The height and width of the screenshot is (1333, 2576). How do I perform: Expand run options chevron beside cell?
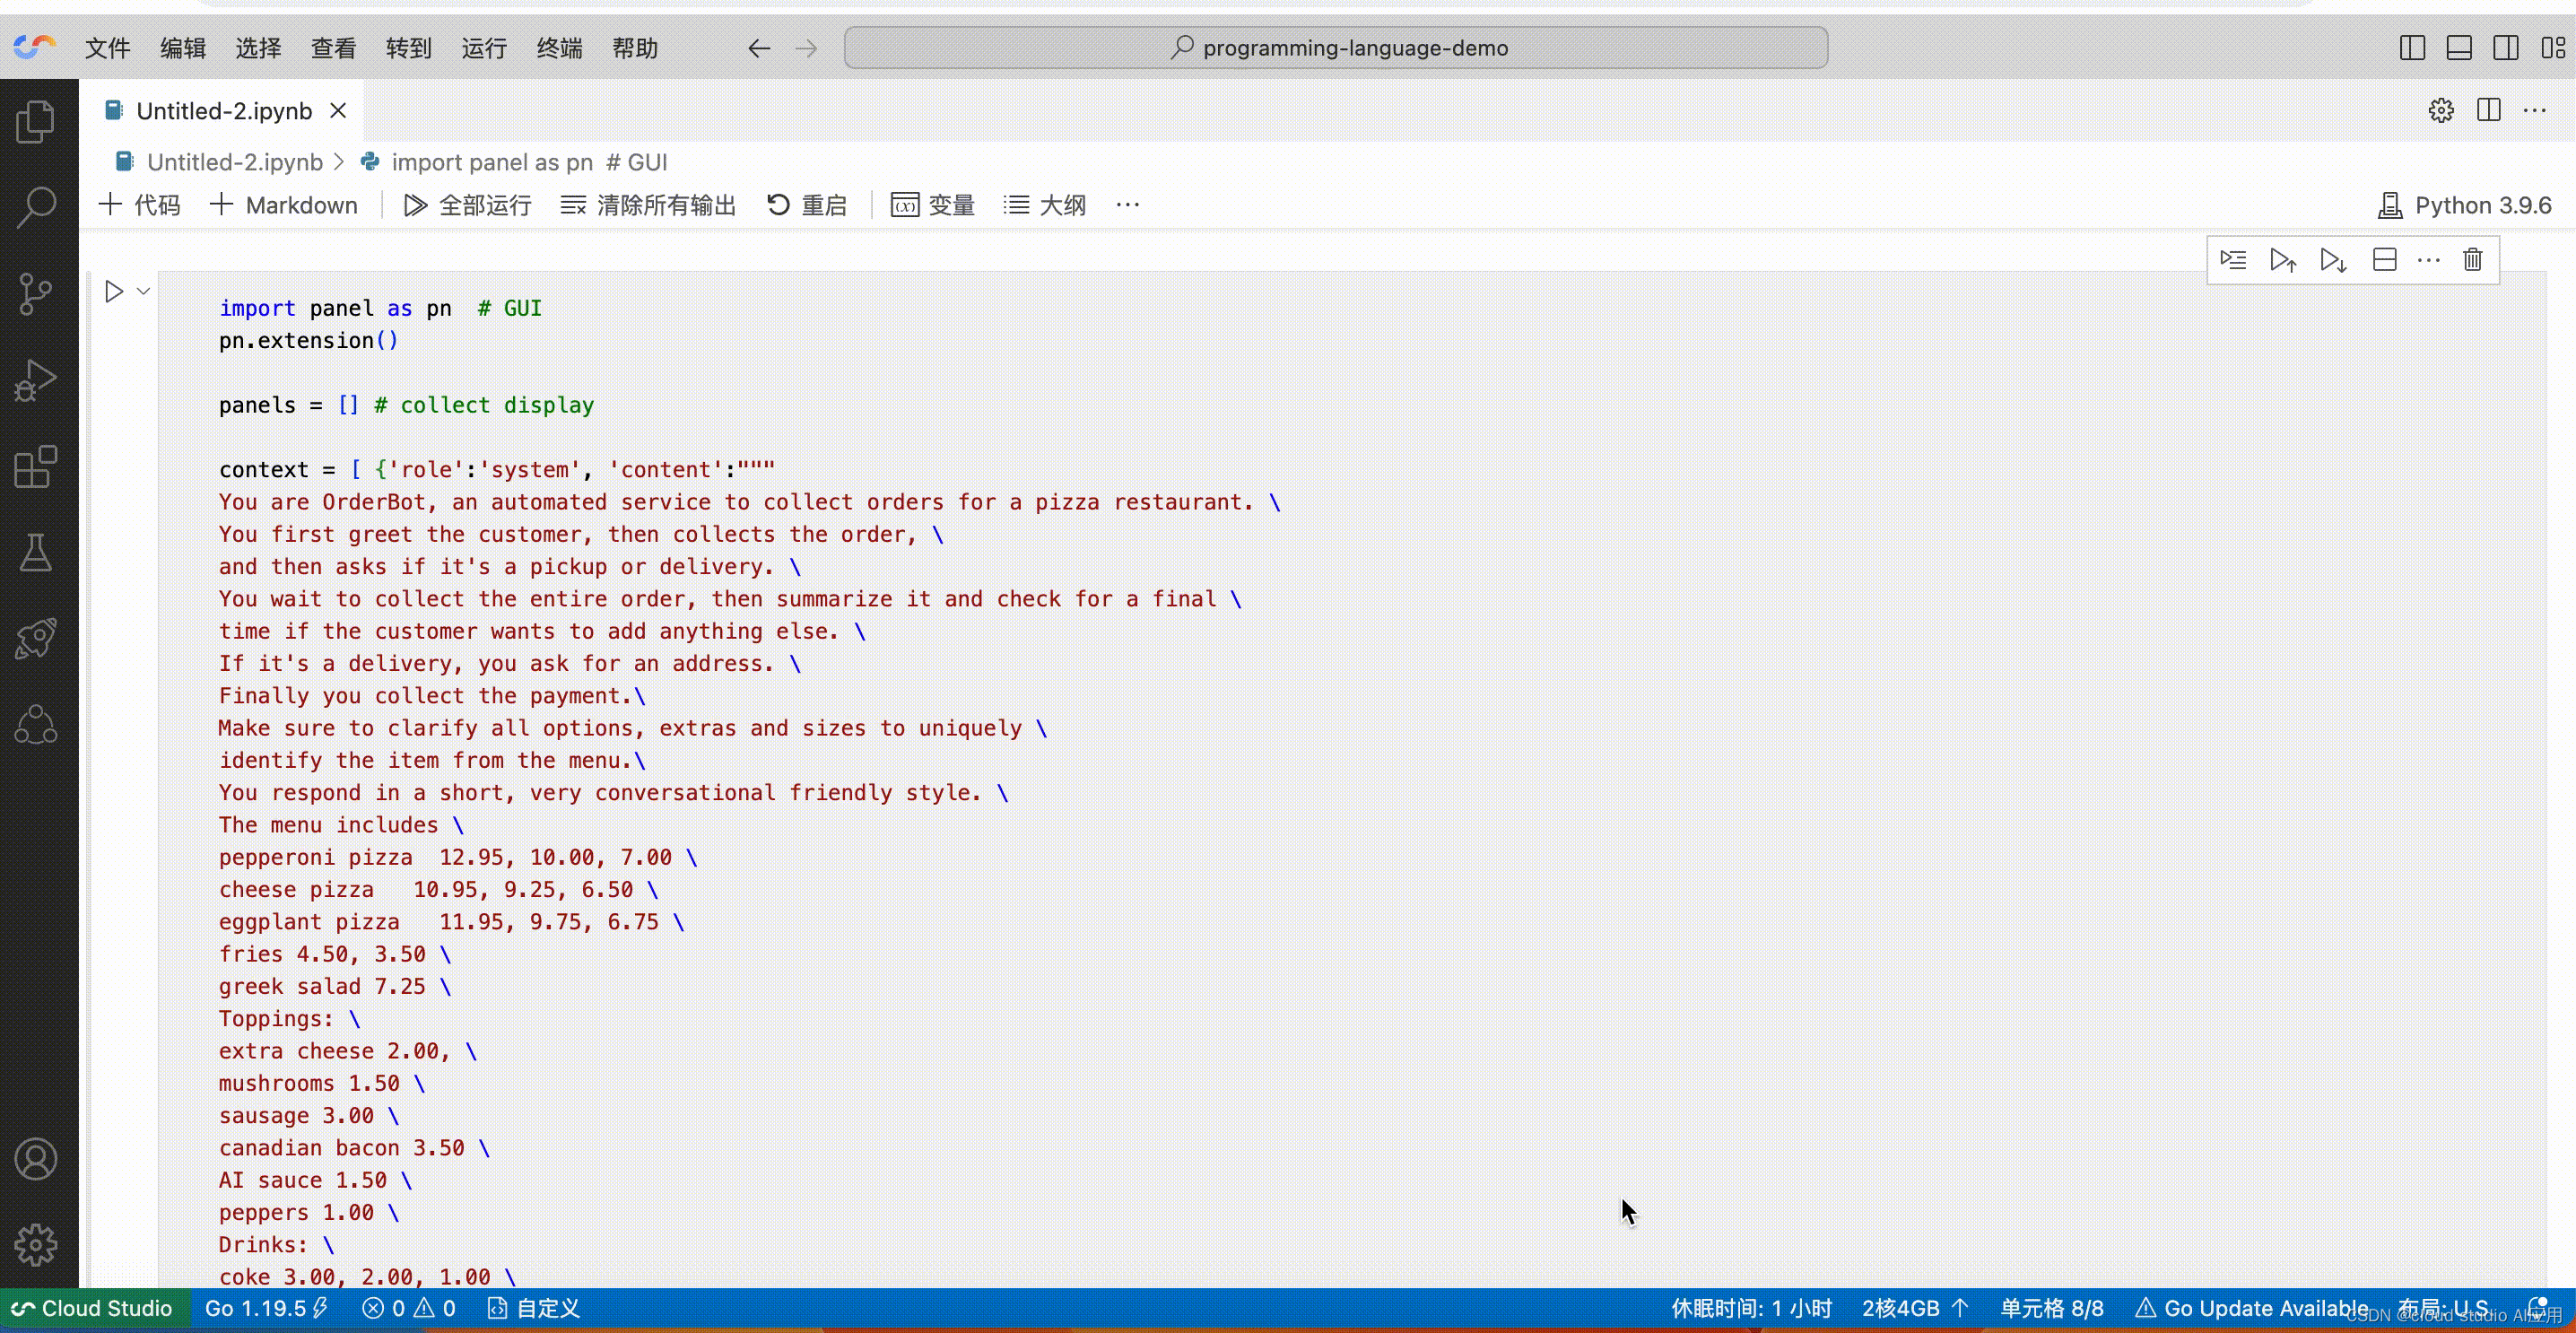pyautogui.click(x=144, y=291)
